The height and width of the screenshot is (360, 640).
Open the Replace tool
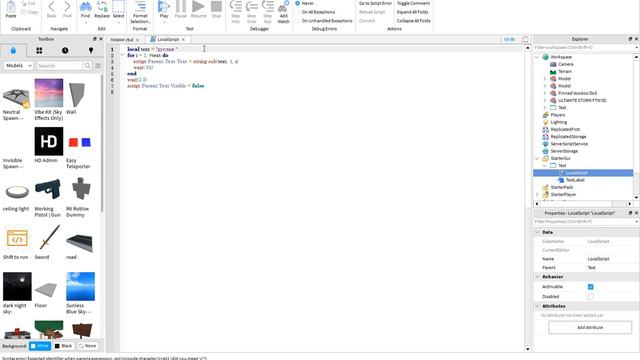[102, 10]
